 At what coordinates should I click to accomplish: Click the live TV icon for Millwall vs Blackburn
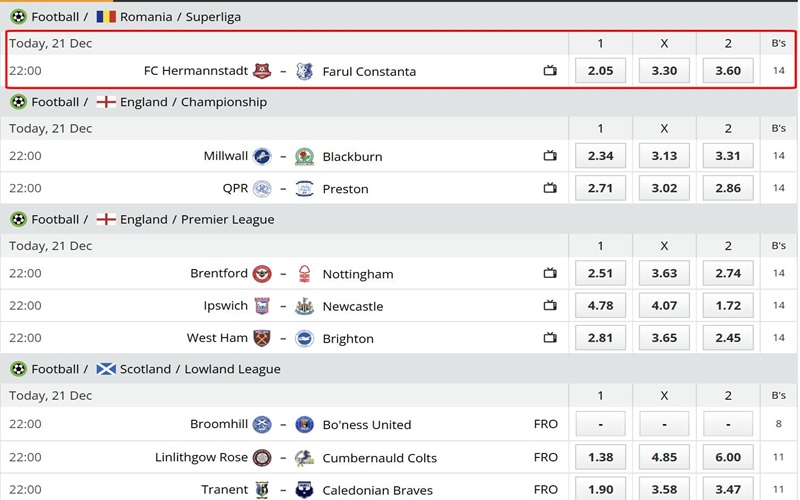[550, 156]
